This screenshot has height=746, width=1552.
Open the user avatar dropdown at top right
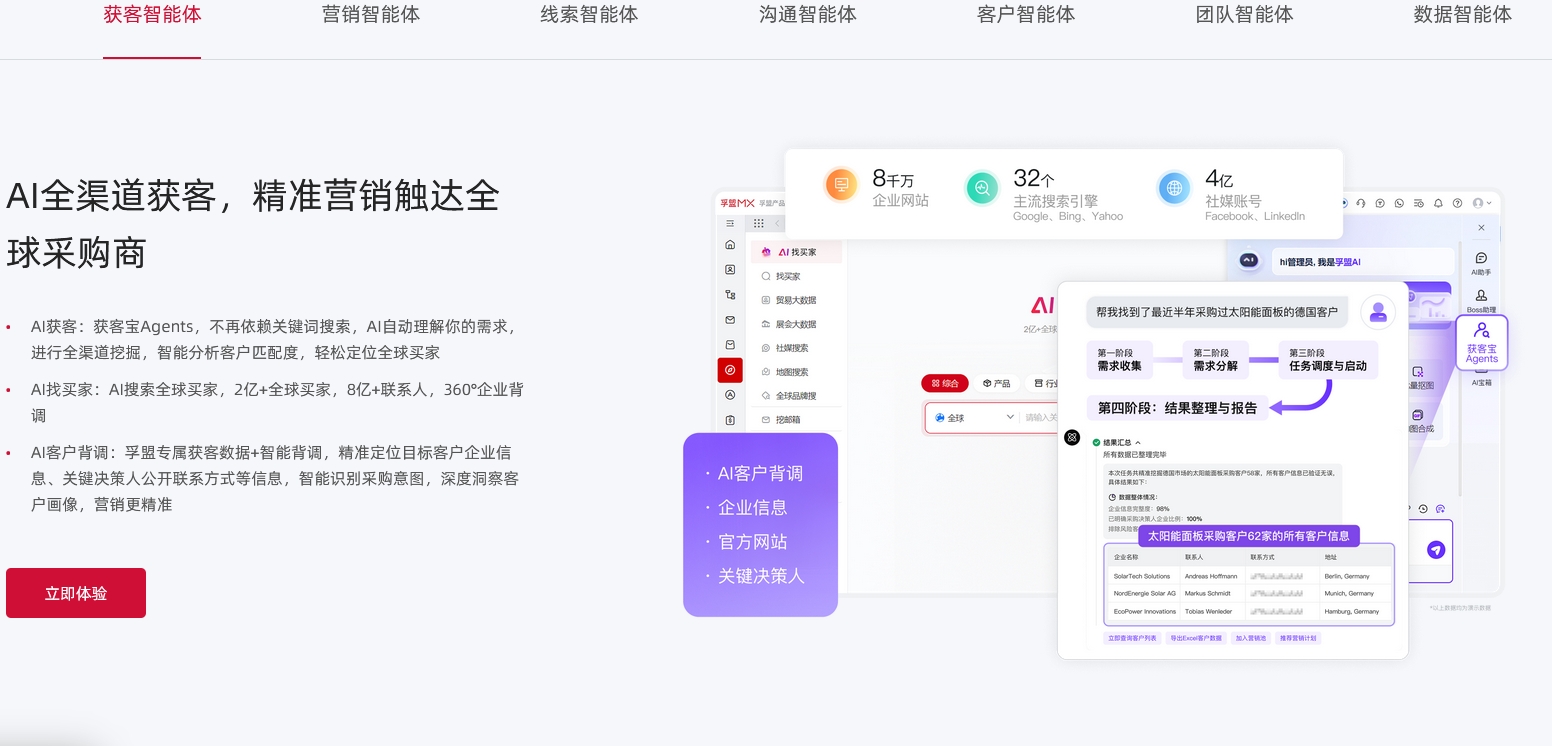pos(1480,203)
